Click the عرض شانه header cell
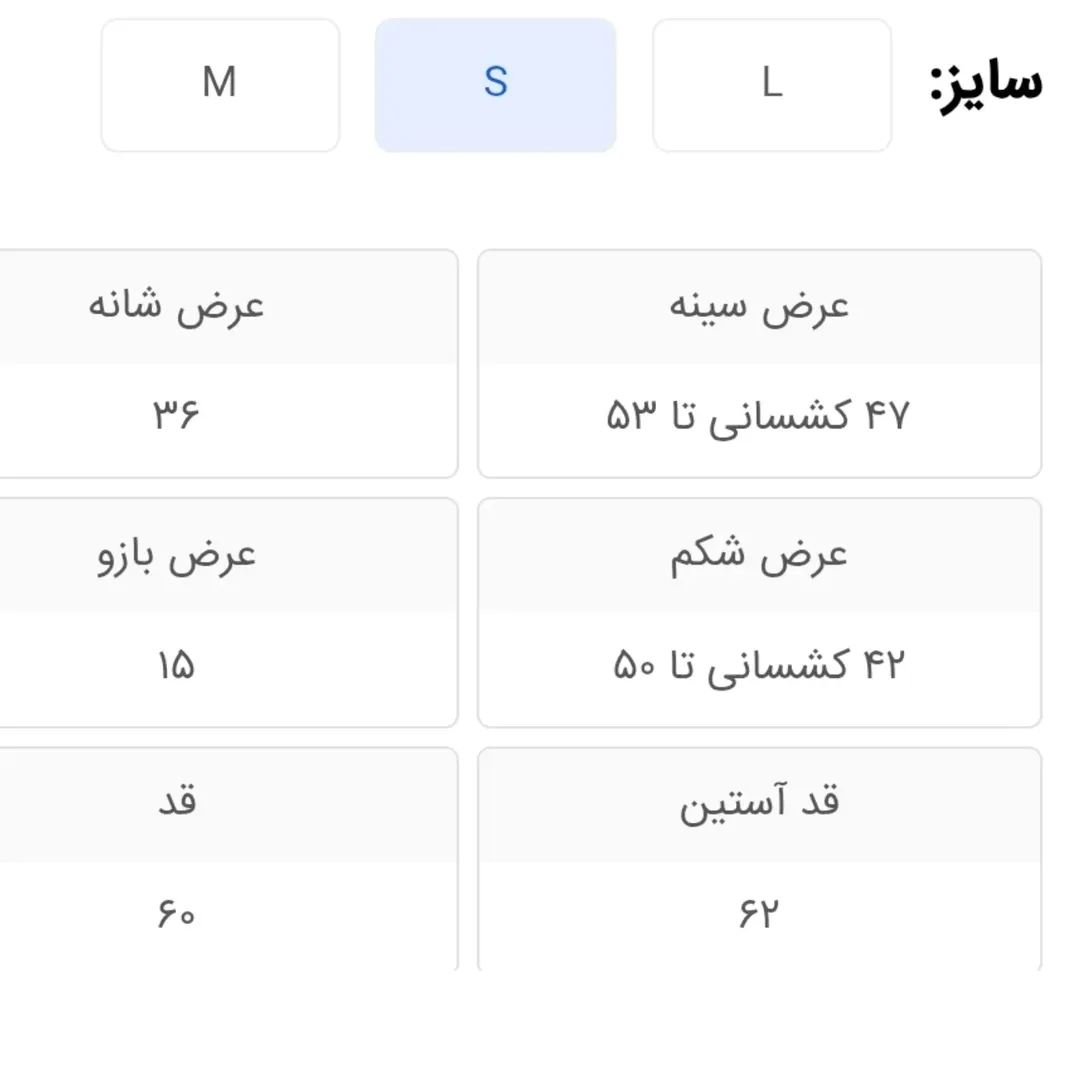Image resolution: width=1080 pixels, height=1080 pixels. tap(177, 305)
